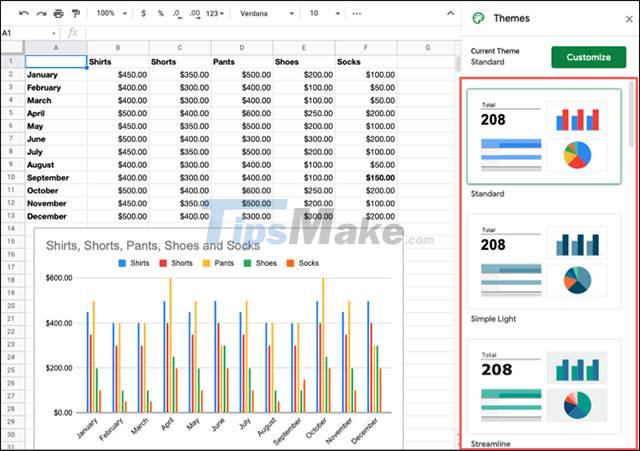This screenshot has width=640, height=451.
Task: Click the orange Socks legend entry
Action: (x=302, y=263)
